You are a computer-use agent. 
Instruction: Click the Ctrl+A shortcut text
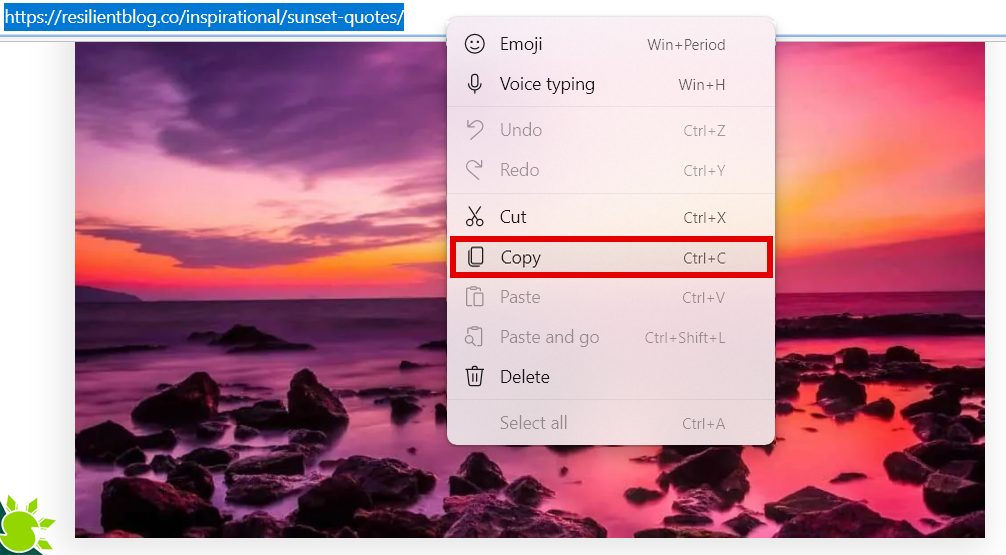703,423
